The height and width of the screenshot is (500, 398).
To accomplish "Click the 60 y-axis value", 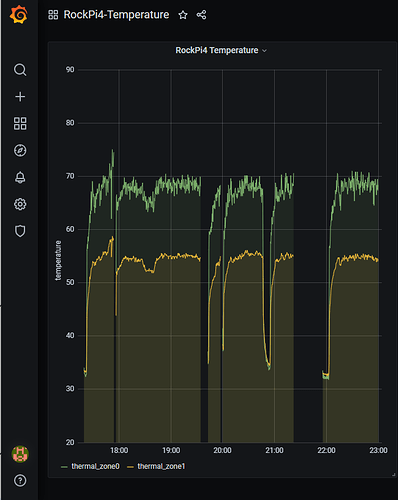I will (70, 229).
